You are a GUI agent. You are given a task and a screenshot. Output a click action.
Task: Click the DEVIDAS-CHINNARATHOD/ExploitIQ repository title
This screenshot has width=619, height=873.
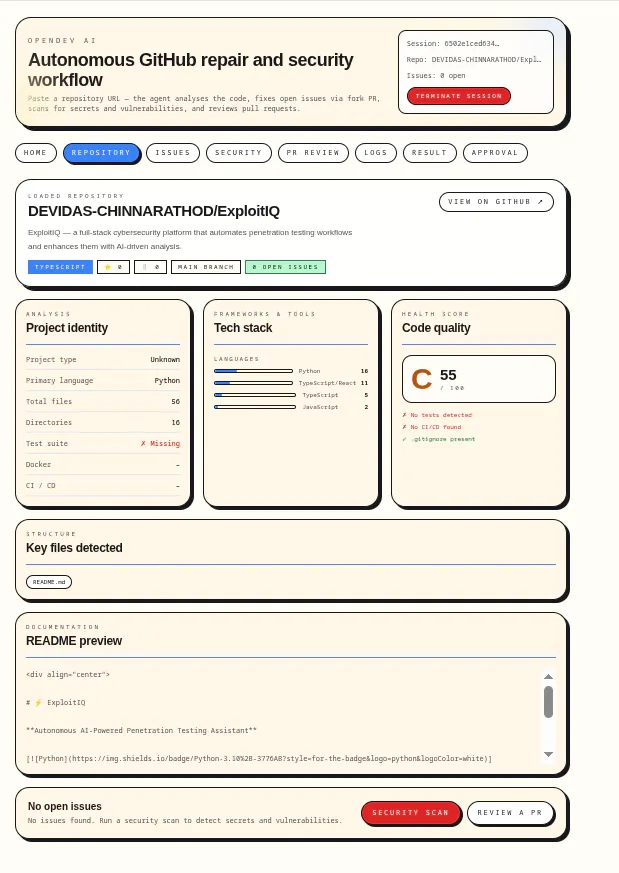[154, 211]
